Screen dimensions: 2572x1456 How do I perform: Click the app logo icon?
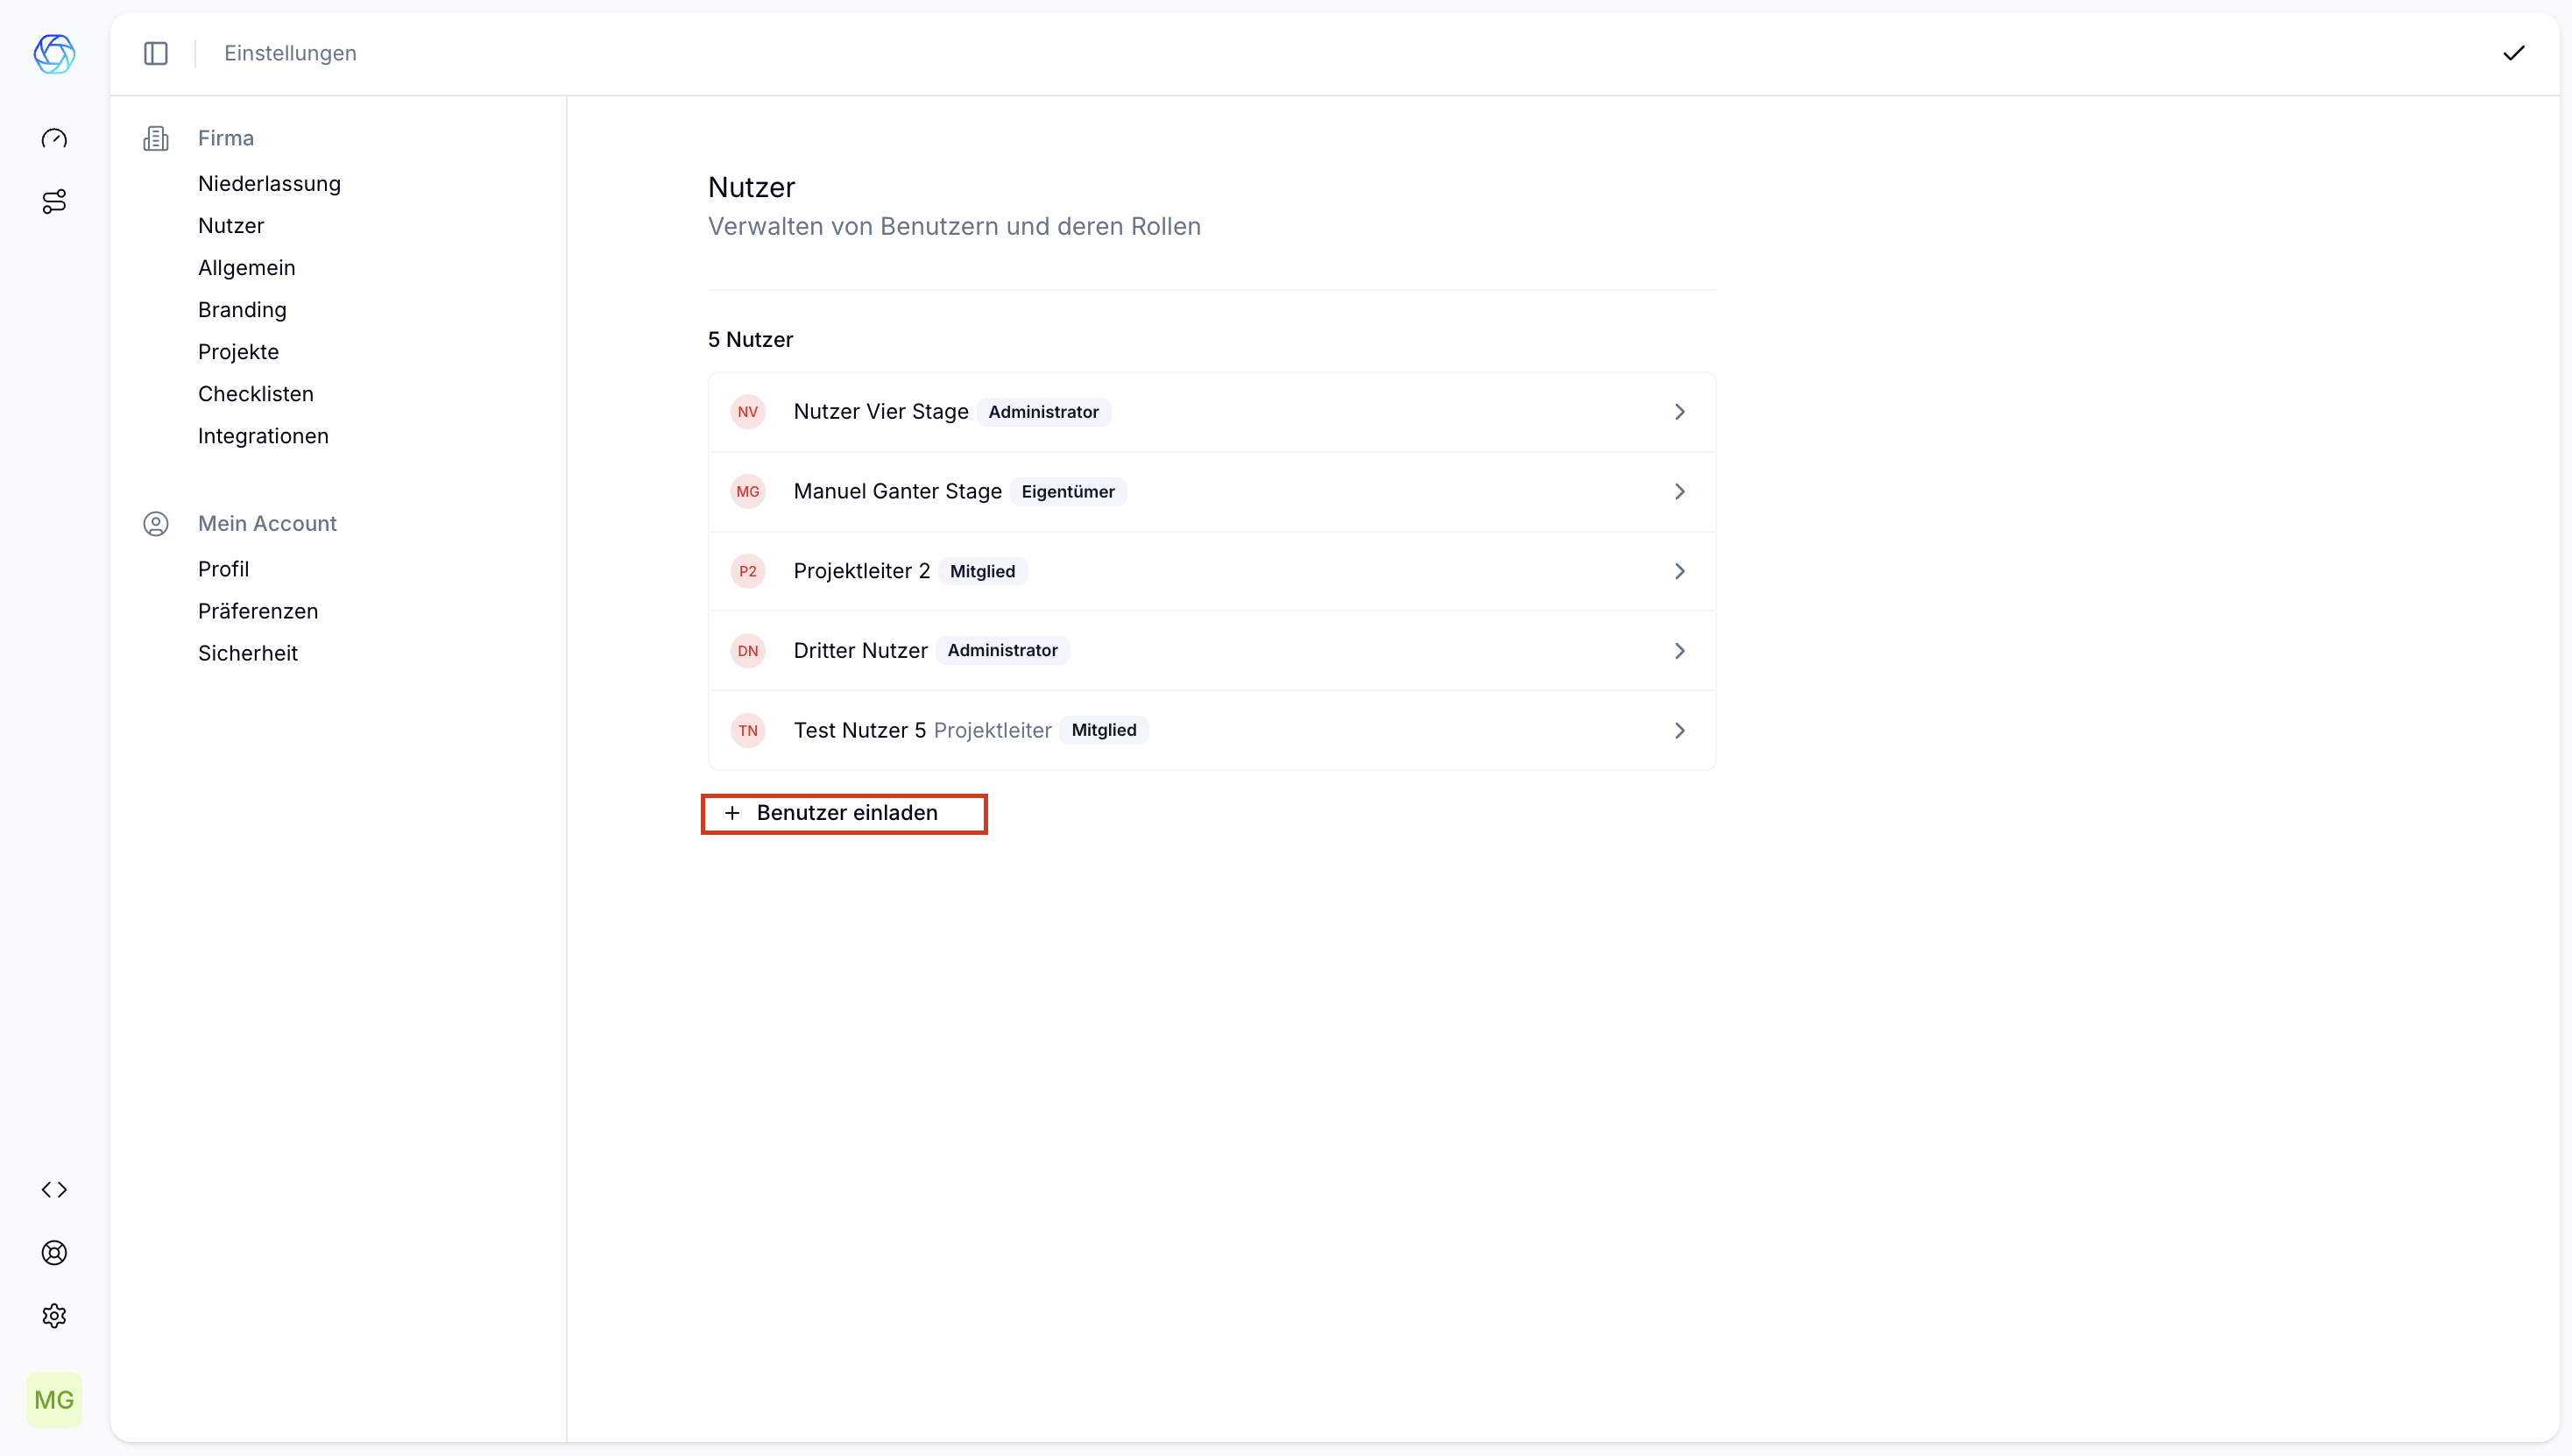tap(54, 54)
